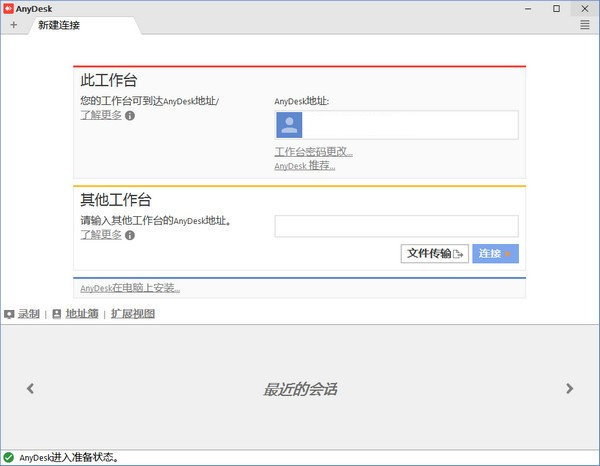The height and width of the screenshot is (466, 600).
Task: Open 了解更多 link in 此工作台 section
Action: (x=101, y=115)
